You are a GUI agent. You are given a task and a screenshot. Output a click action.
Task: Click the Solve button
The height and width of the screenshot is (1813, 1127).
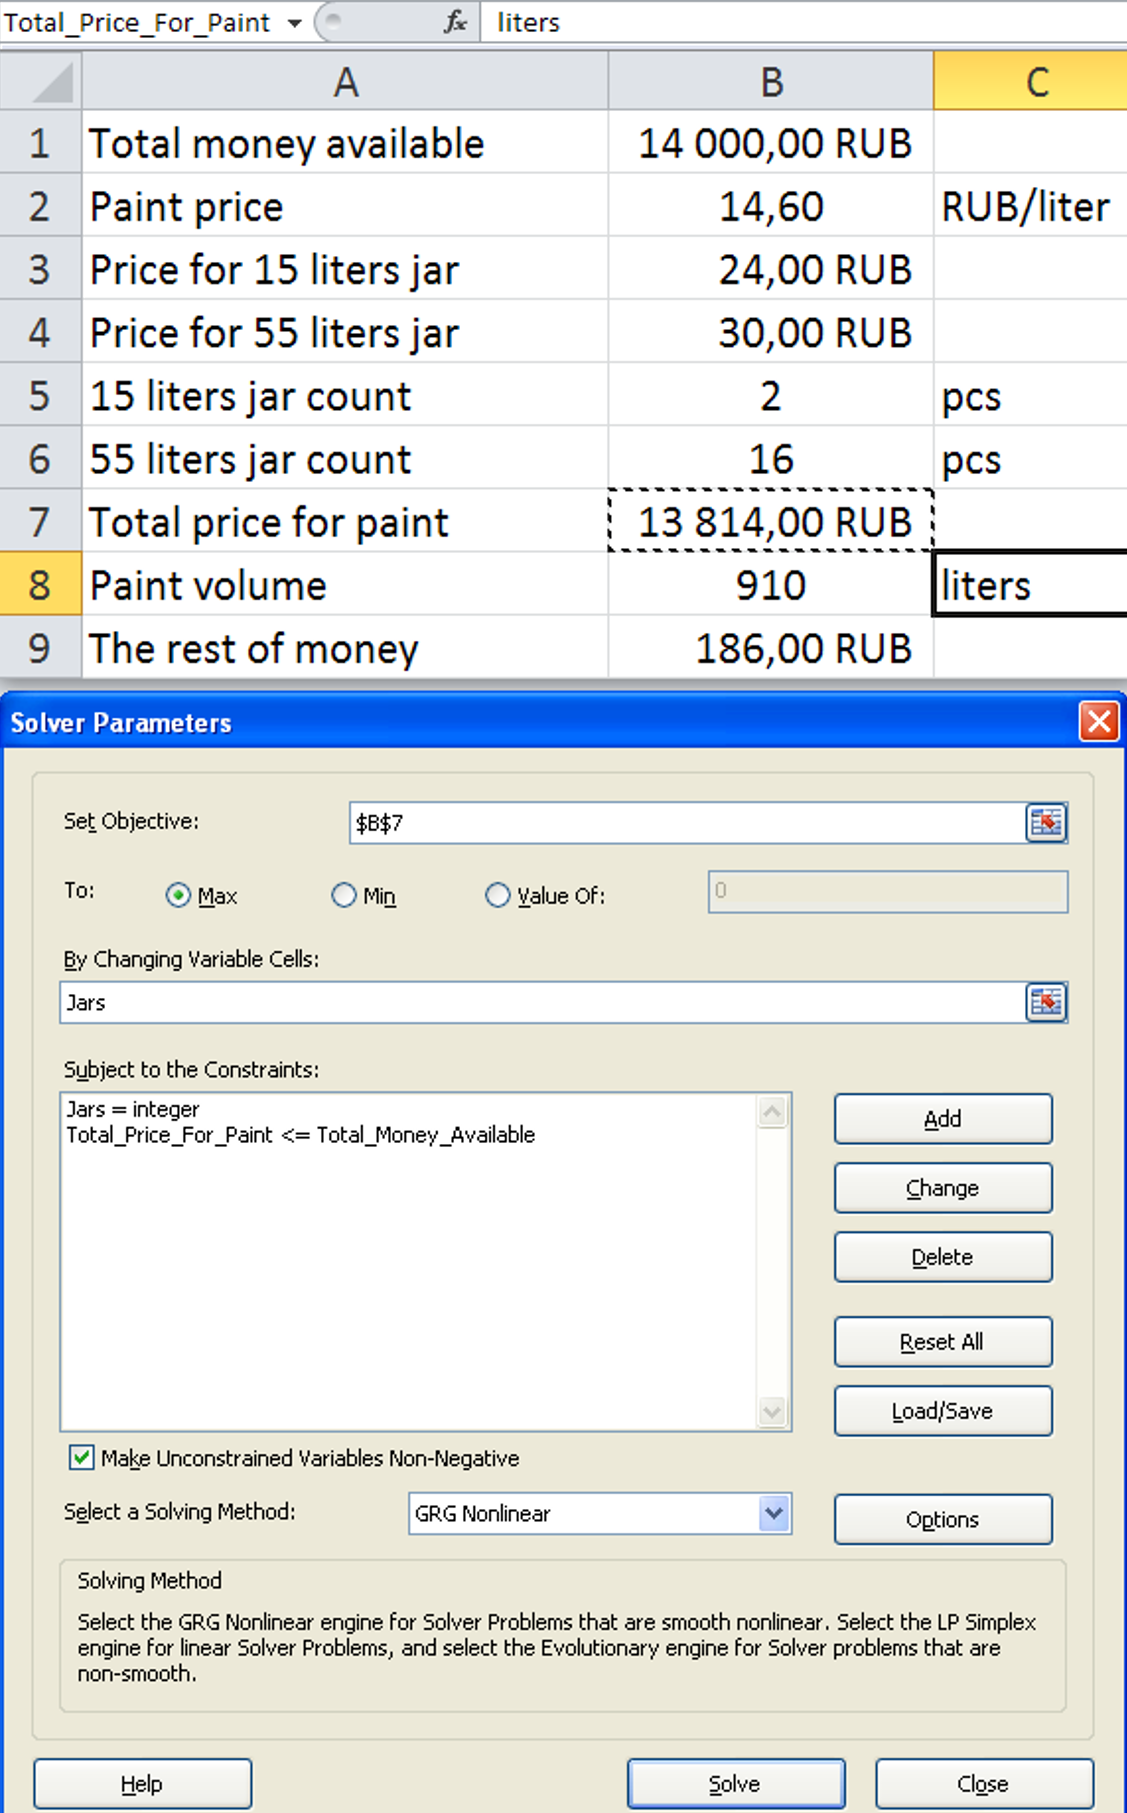[x=736, y=1784]
